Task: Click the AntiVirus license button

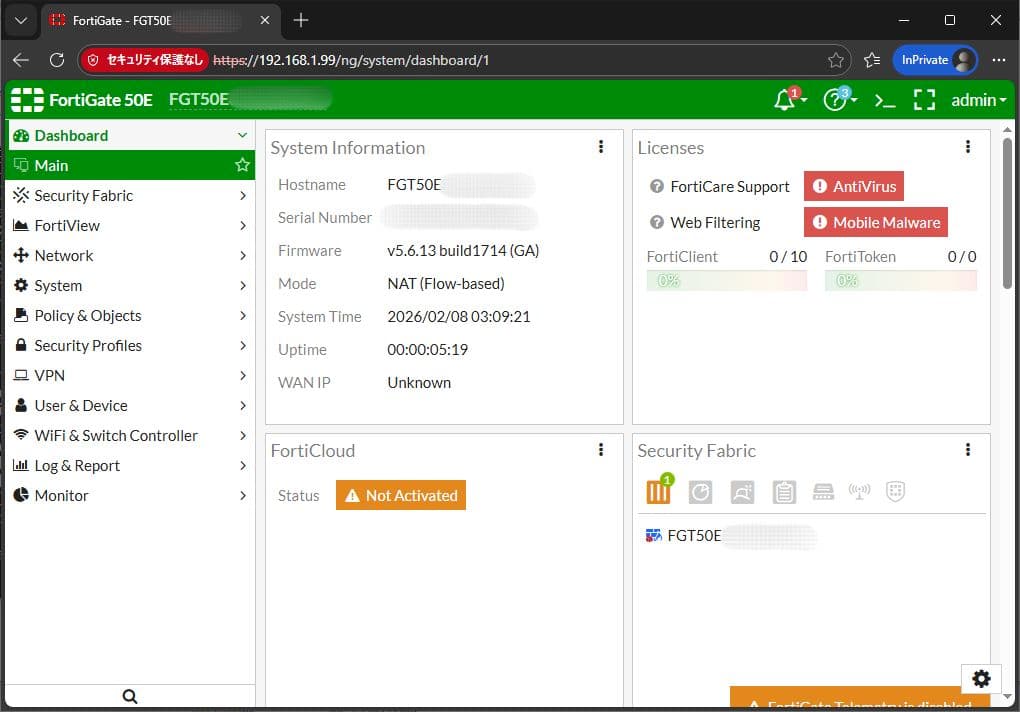Action: click(854, 187)
